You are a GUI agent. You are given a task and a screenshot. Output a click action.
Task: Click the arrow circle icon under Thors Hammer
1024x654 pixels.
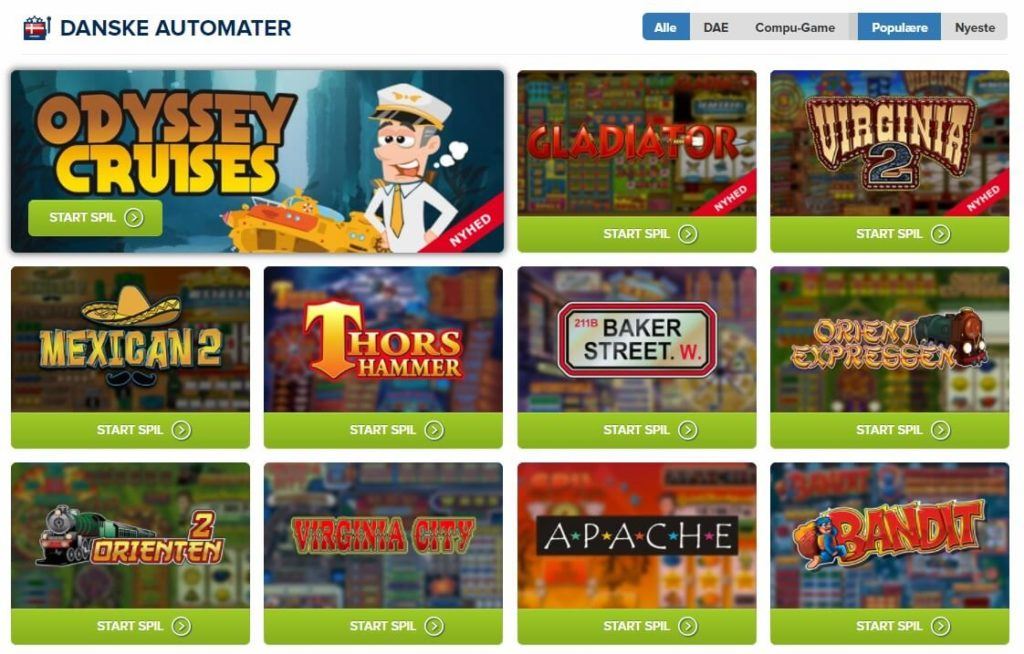(434, 430)
